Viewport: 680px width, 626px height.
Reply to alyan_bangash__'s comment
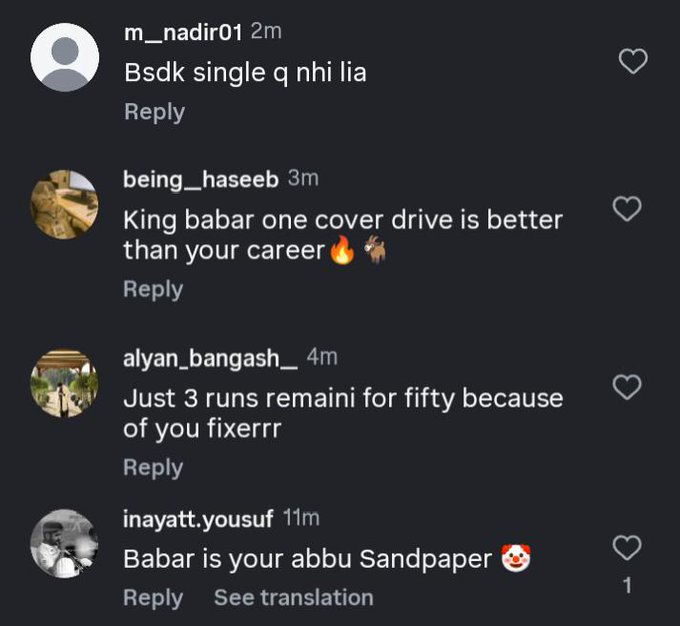coord(154,467)
